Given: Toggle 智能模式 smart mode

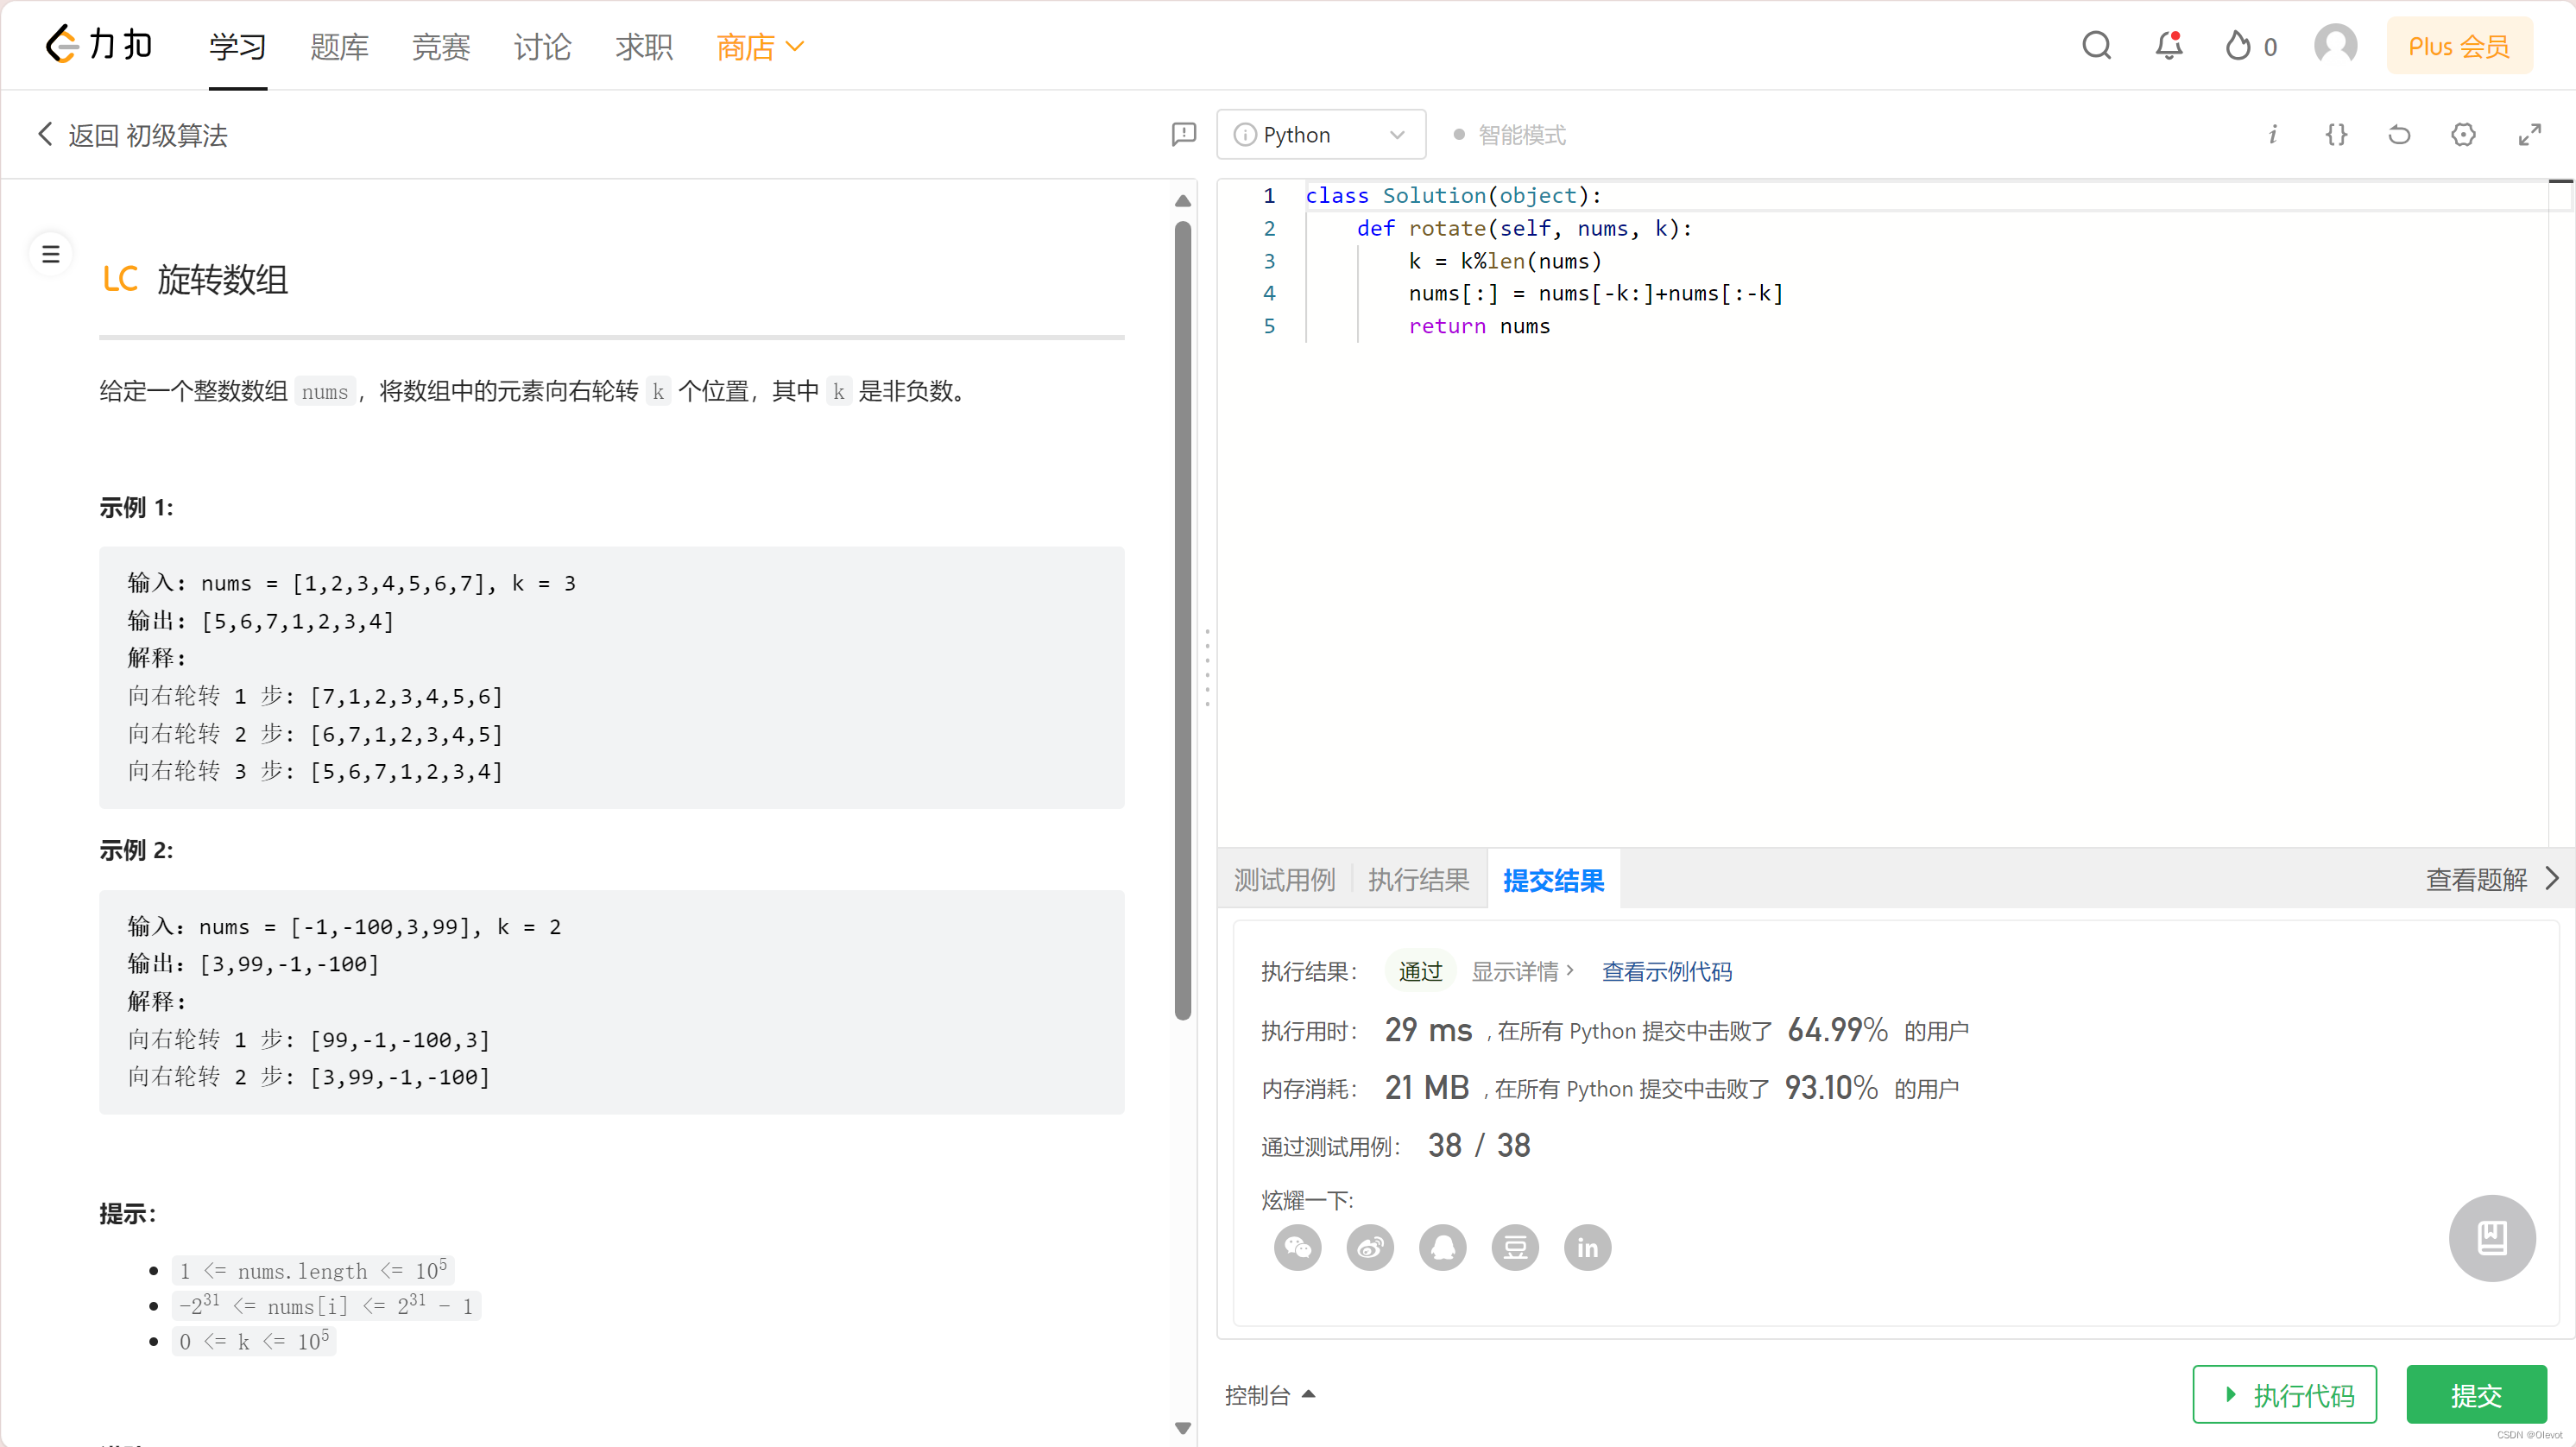Looking at the screenshot, I should 1509,134.
